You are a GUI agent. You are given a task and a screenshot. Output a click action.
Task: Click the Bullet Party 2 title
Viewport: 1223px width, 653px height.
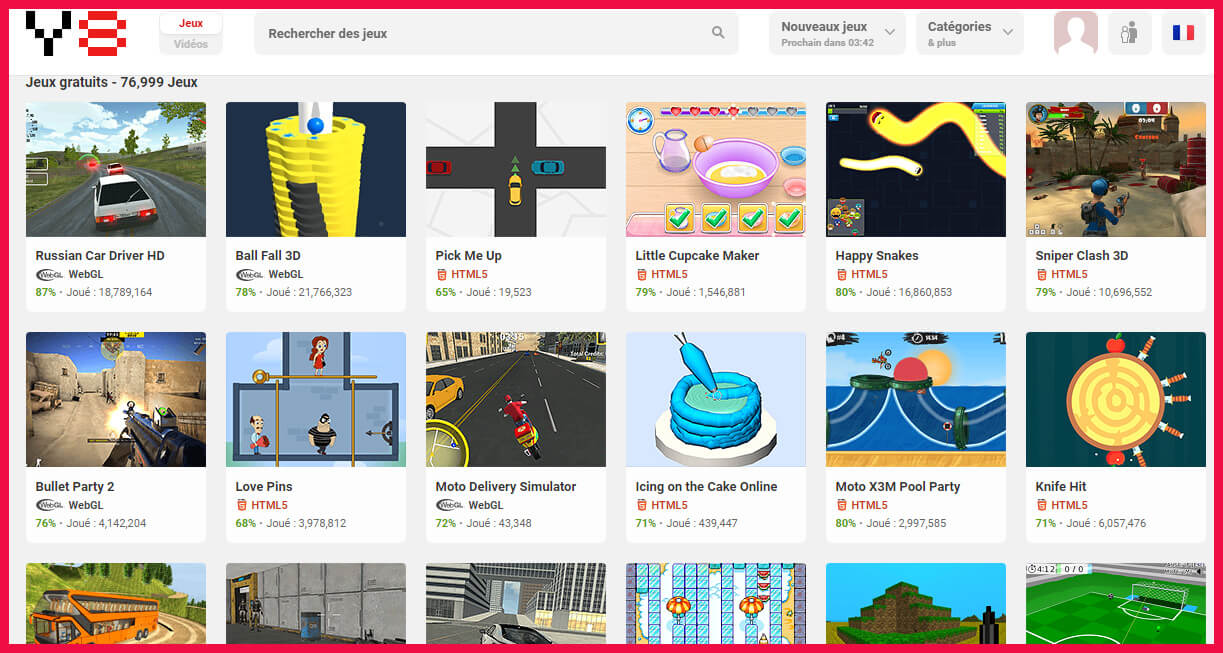coord(75,487)
